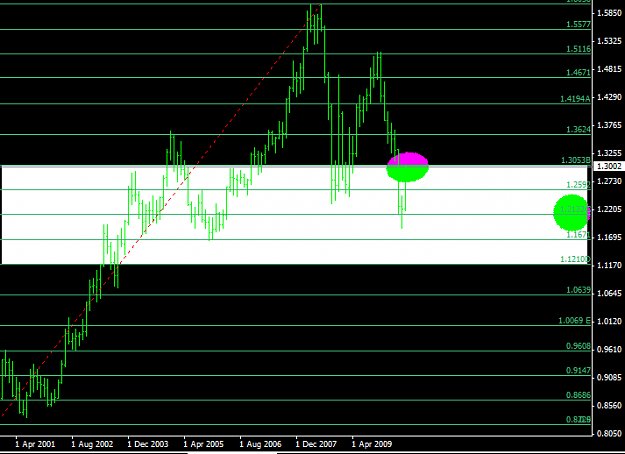Click the 1.4815 price scale label

tap(609, 69)
